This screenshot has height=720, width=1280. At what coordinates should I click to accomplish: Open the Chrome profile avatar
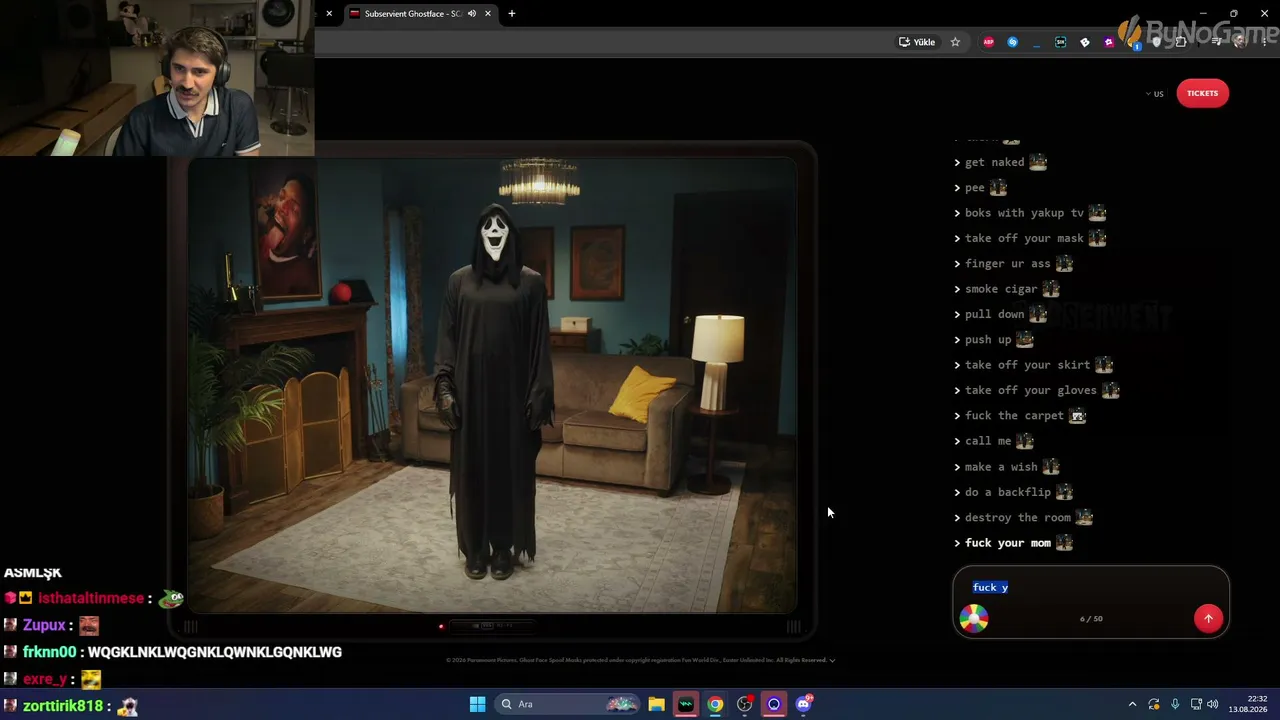point(1241,42)
